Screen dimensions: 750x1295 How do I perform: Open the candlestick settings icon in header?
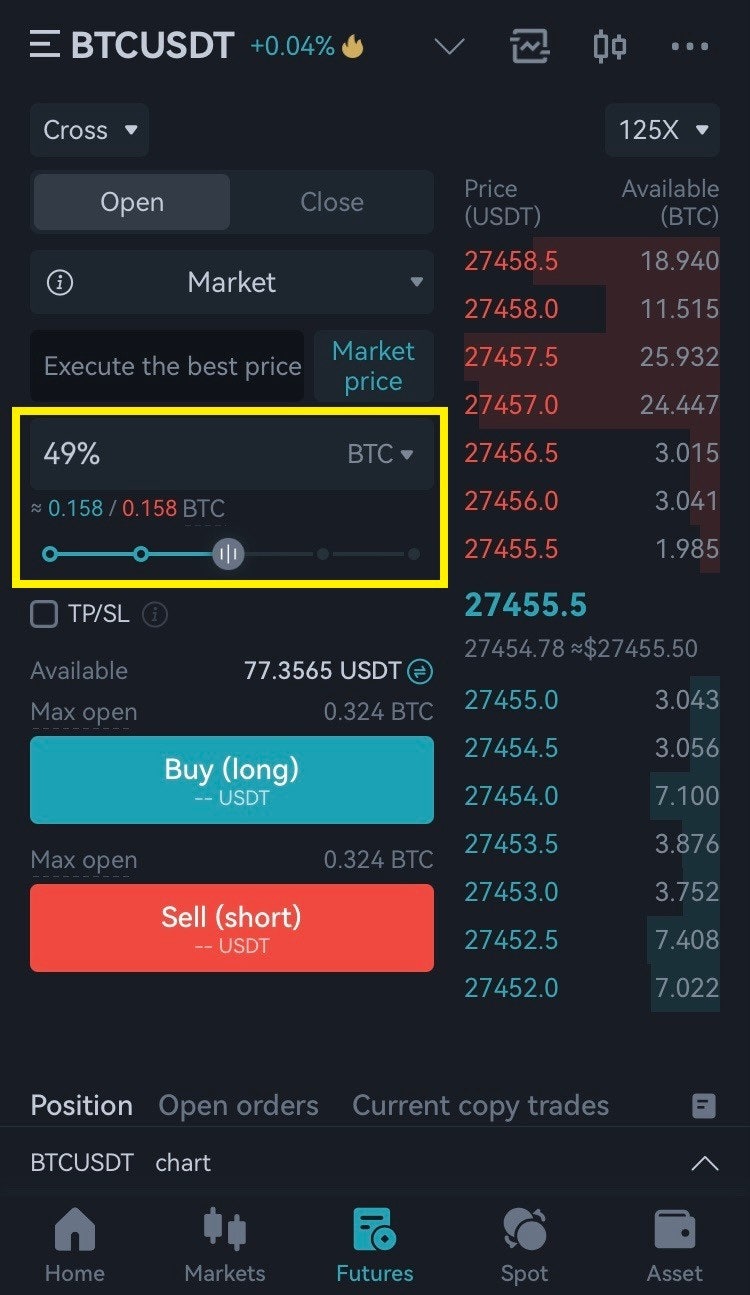pyautogui.click(x=609, y=46)
